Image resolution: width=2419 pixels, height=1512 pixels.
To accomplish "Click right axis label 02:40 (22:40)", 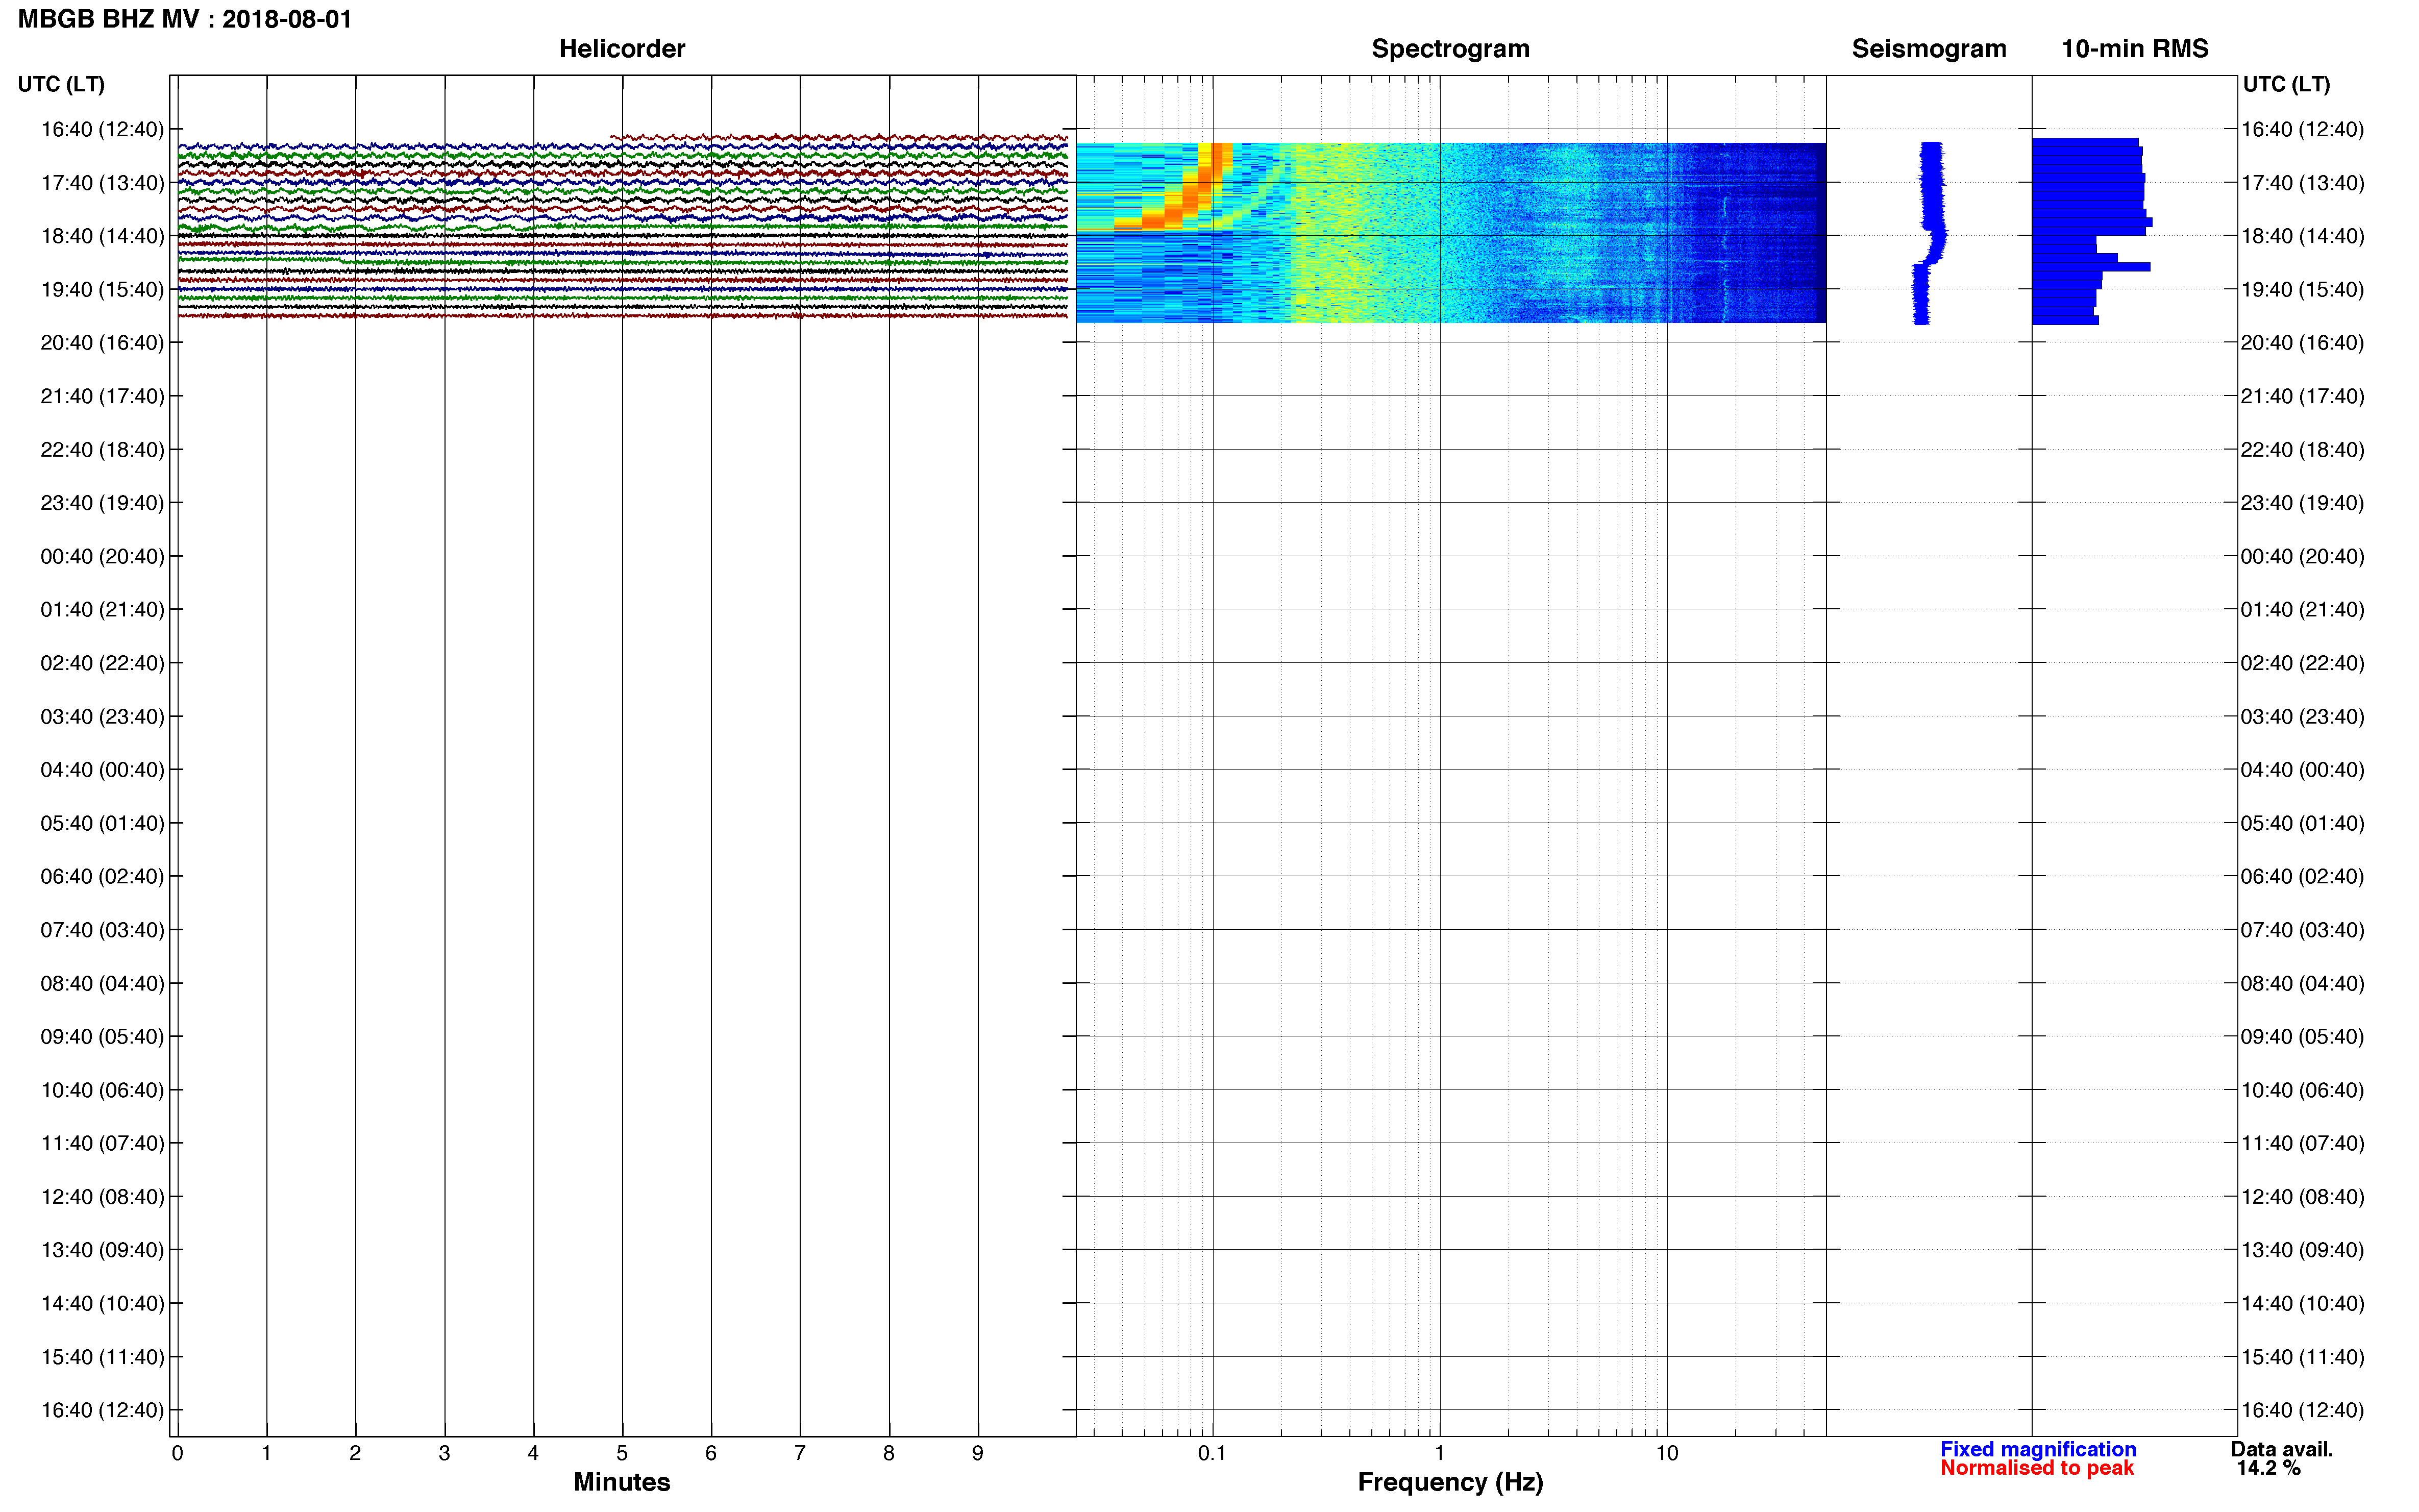I will [x=2302, y=663].
